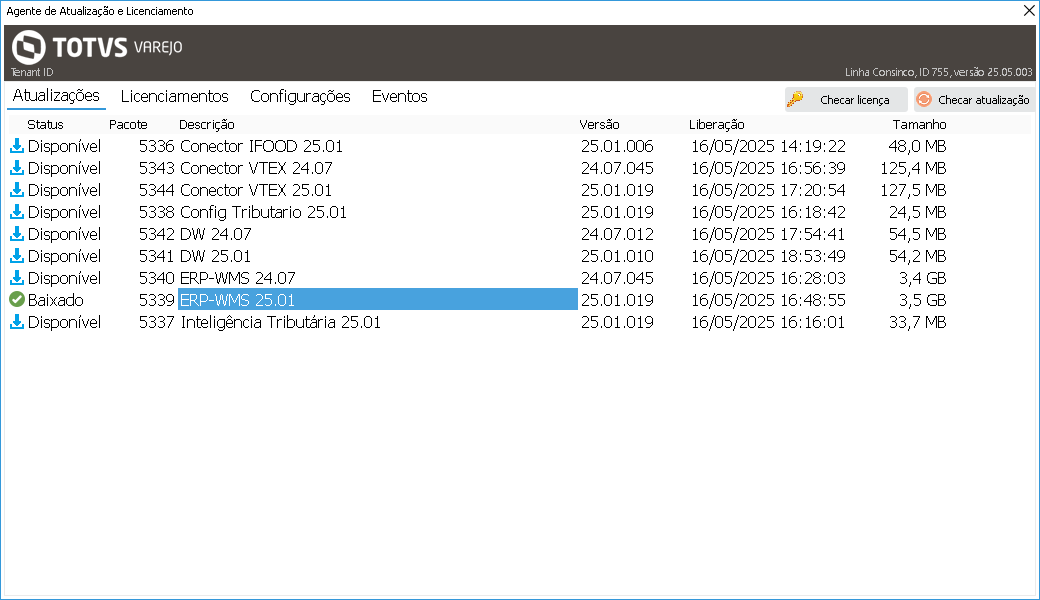Click download icon for Conector VTEX 24.07
The height and width of the screenshot is (600, 1040).
[17, 168]
